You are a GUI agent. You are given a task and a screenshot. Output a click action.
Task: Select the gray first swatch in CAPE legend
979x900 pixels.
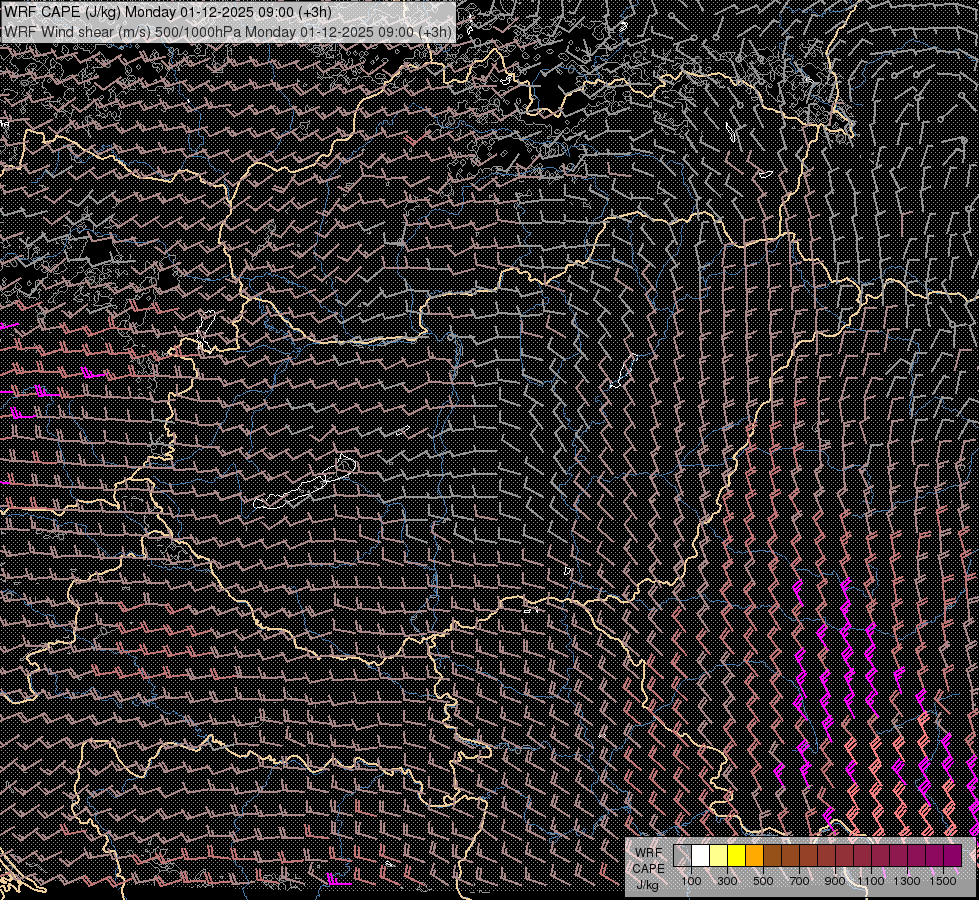click(x=682, y=856)
